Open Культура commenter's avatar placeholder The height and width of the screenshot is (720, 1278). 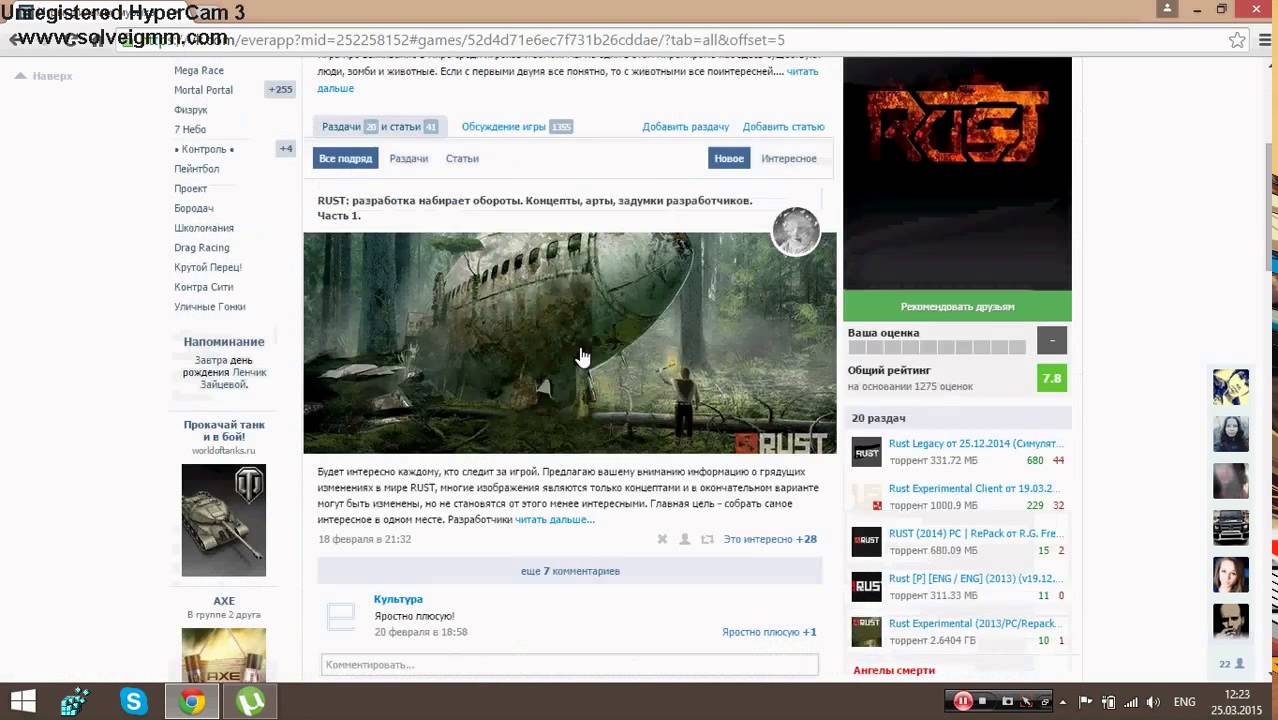click(x=341, y=616)
